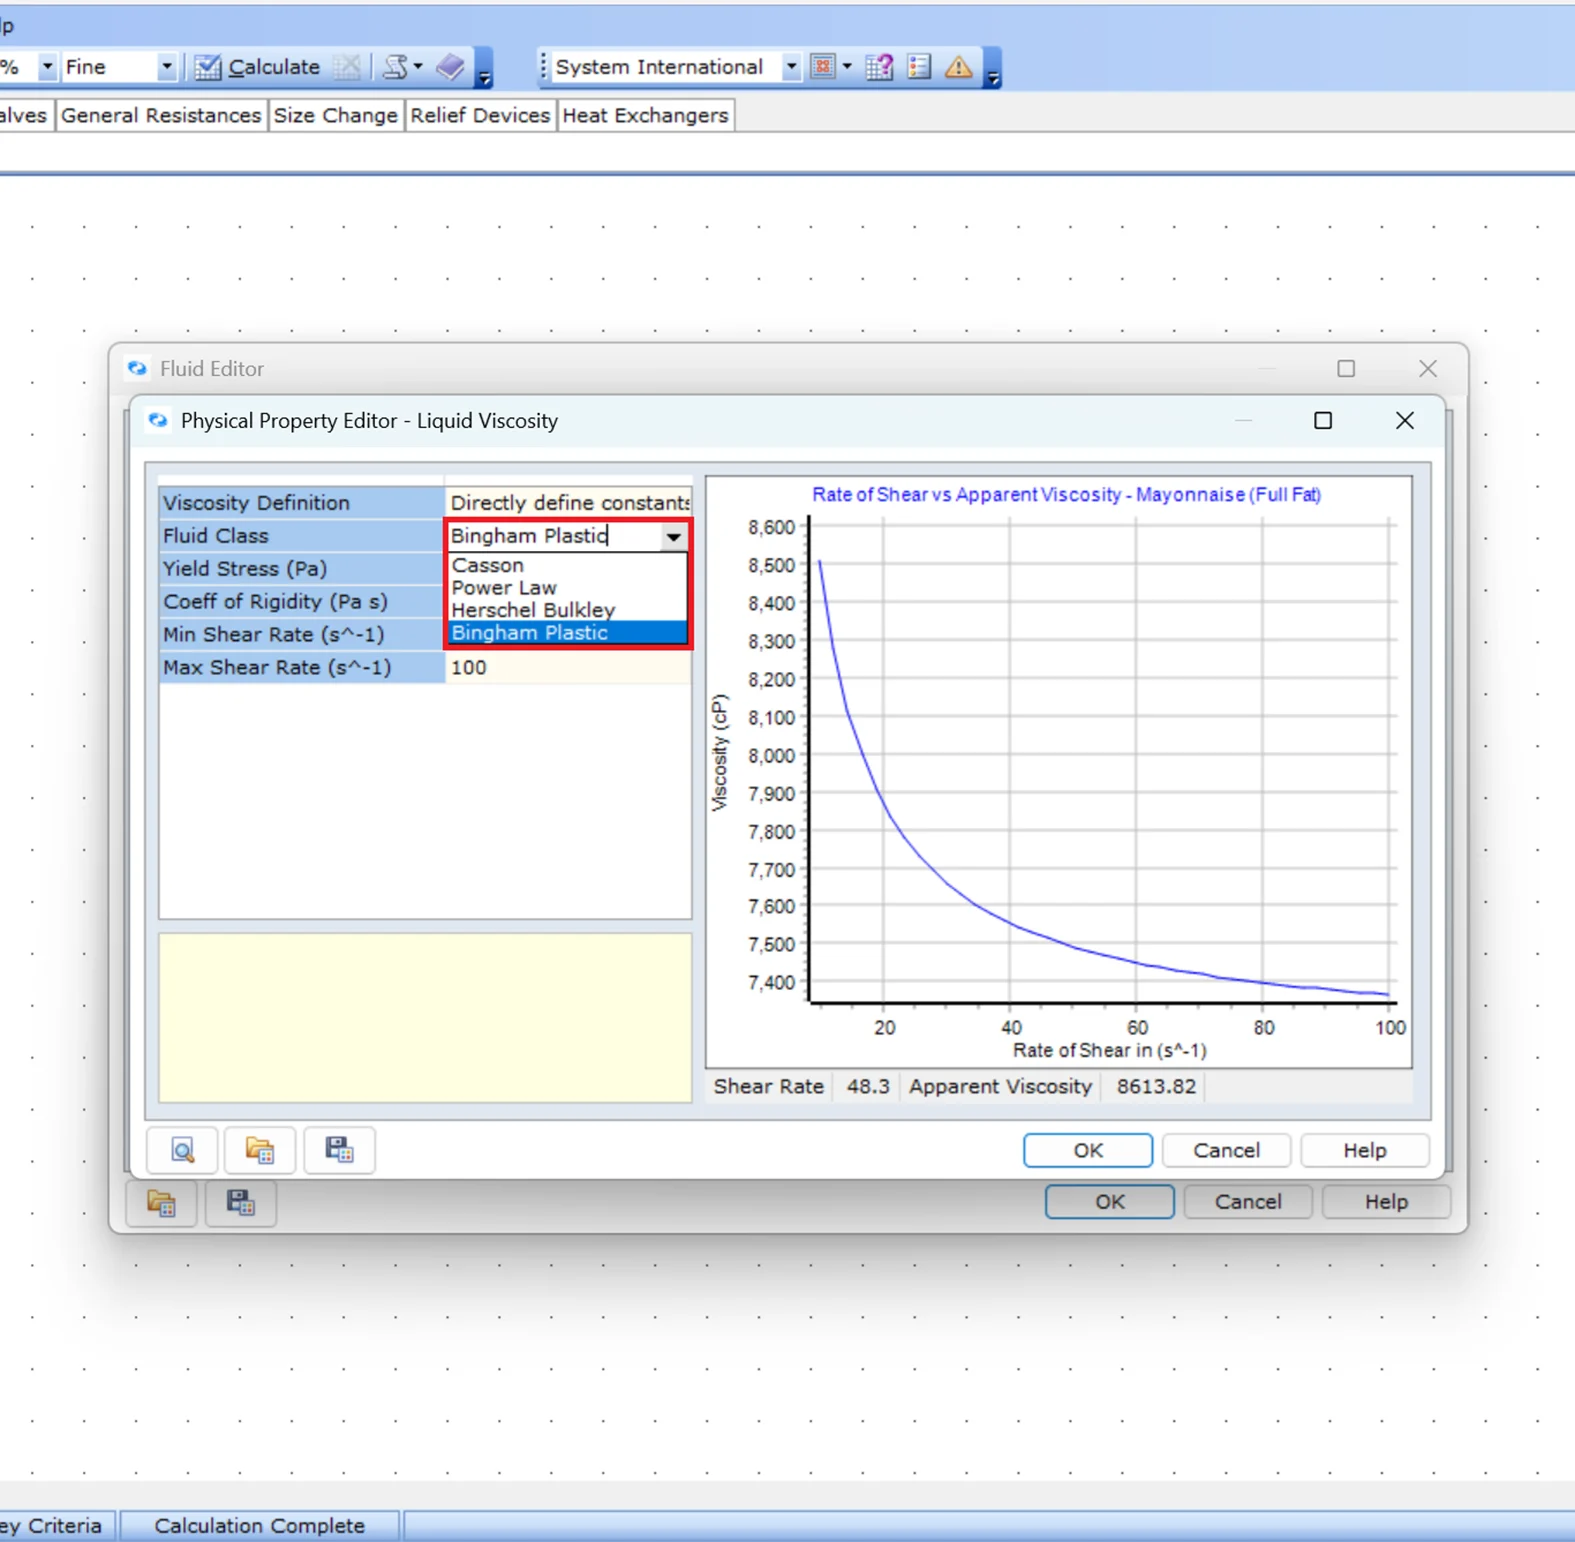Click the list icon beside the warning triangle

tap(919, 67)
